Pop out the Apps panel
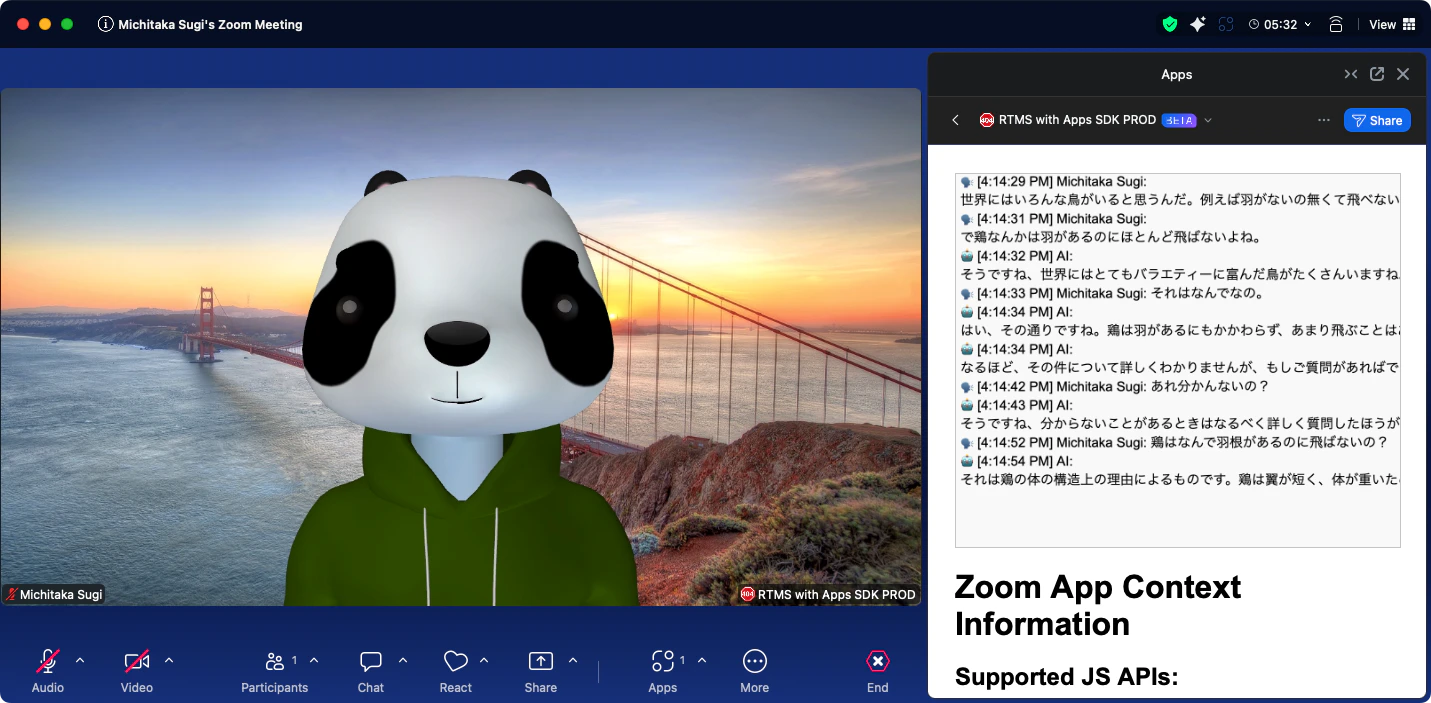The height and width of the screenshot is (703, 1431). click(x=1377, y=74)
